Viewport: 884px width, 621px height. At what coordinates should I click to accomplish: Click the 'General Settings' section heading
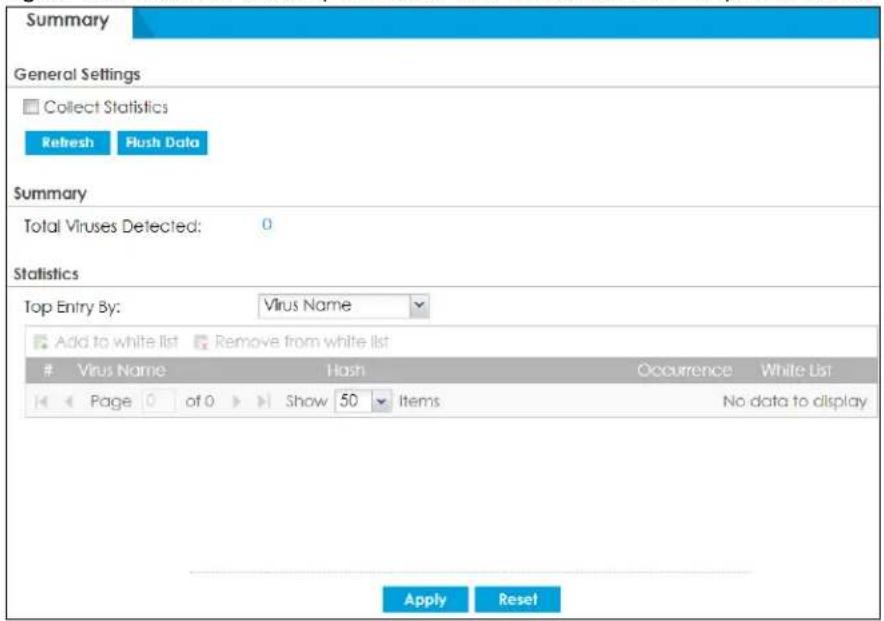click(77, 74)
